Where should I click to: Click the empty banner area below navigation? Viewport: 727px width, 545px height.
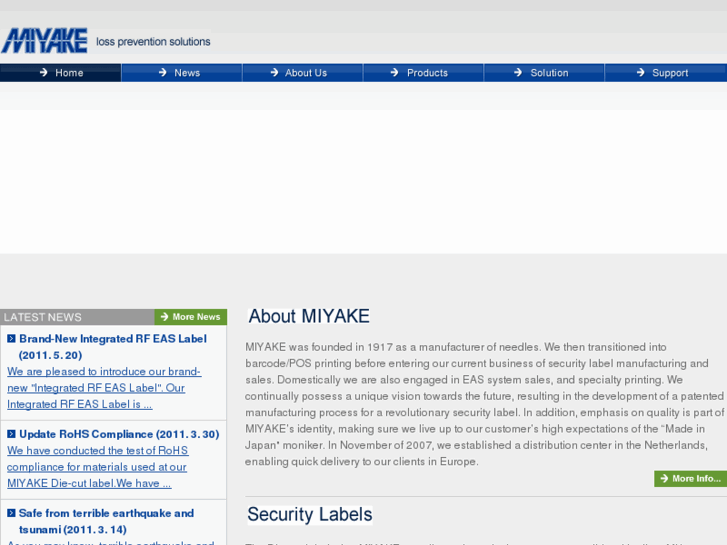point(363,180)
